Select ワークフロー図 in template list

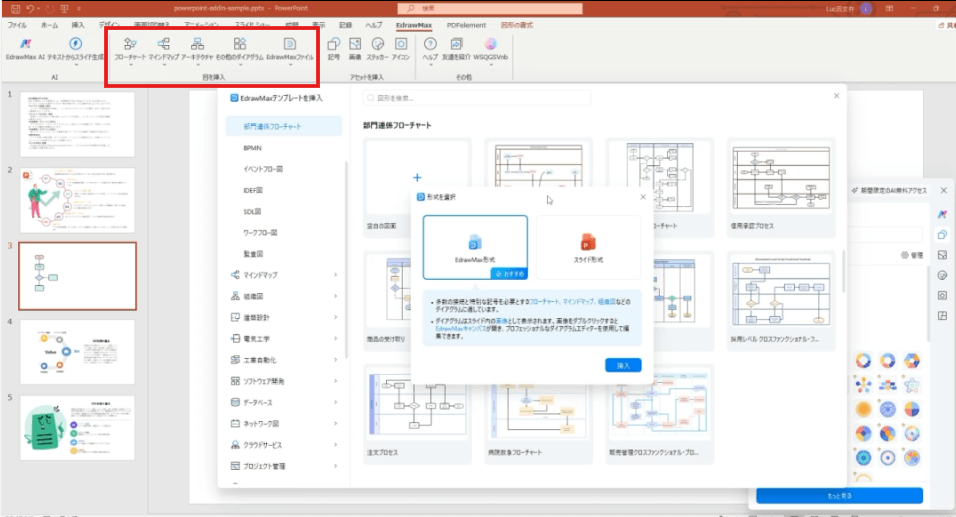point(260,232)
